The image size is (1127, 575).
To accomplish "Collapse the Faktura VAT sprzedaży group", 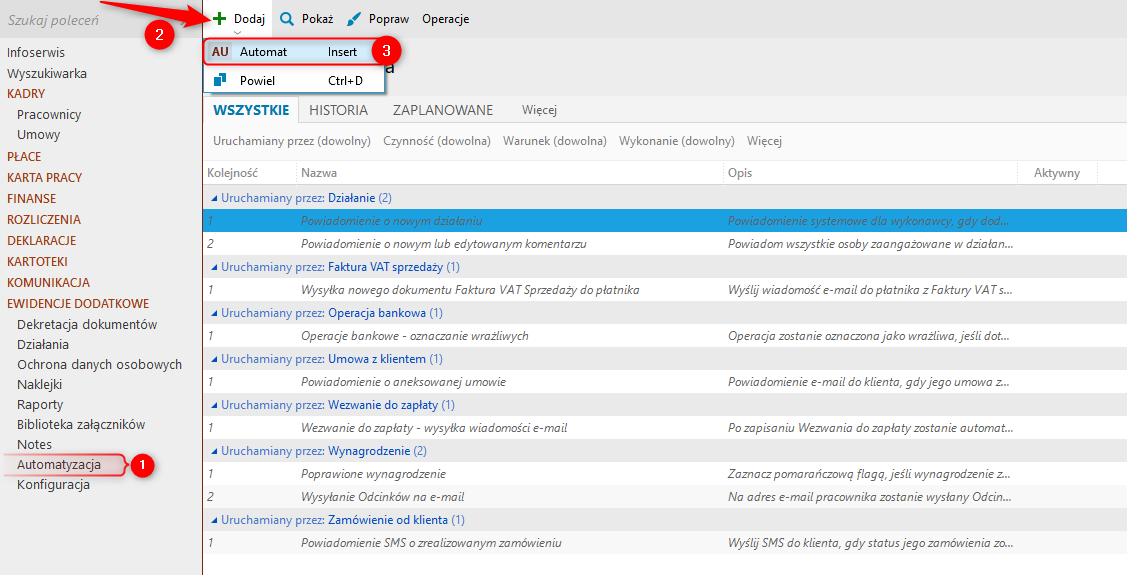I will (213, 267).
